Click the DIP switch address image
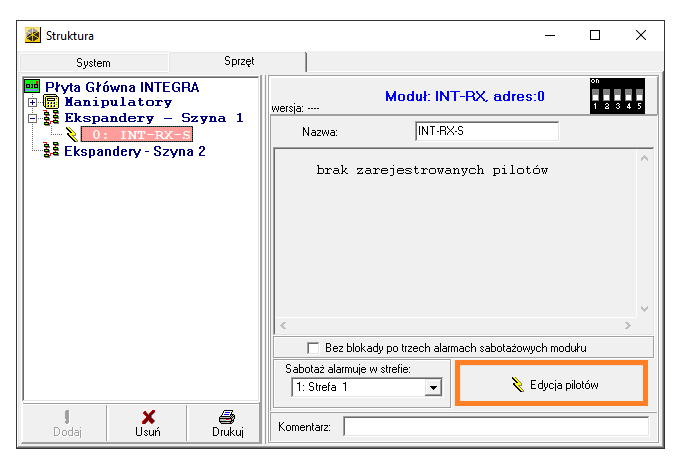The height and width of the screenshot is (457, 684). pyautogui.click(x=616, y=95)
